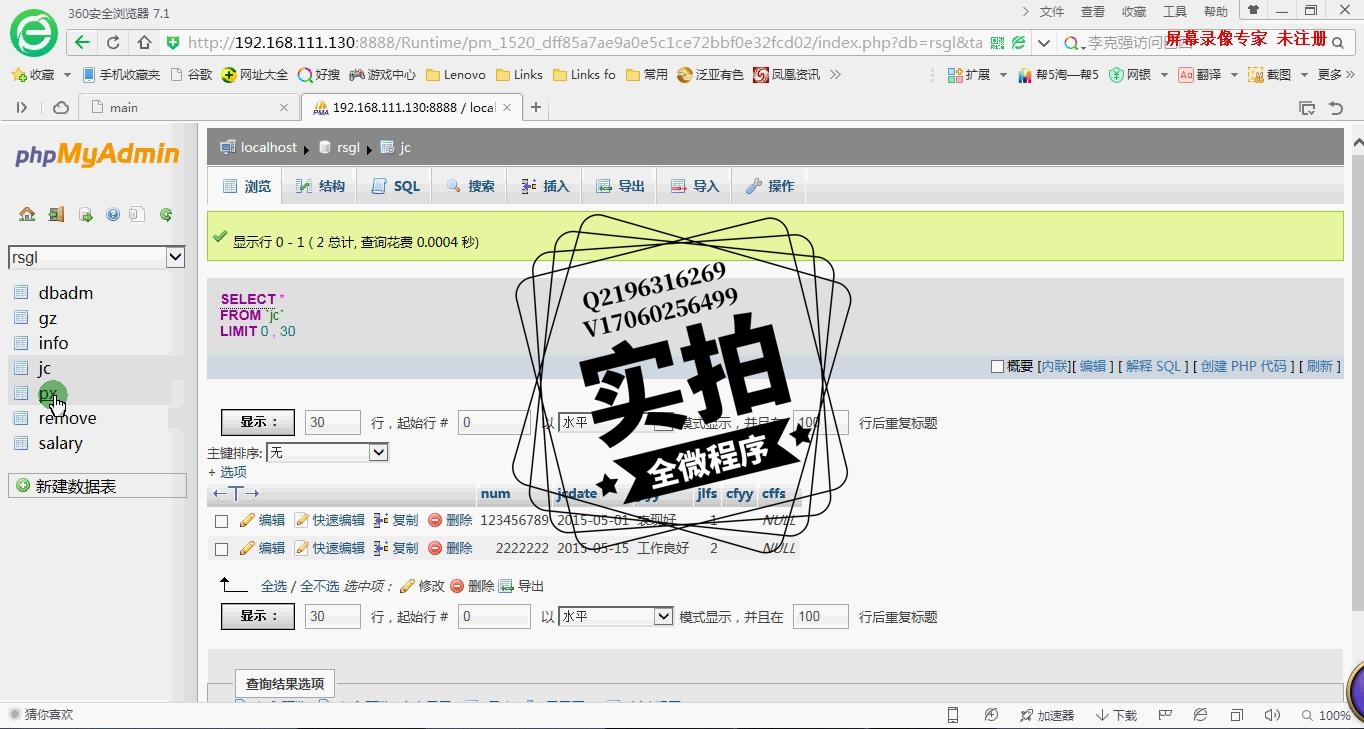This screenshot has width=1364, height=729.
Task: Switch to the 浏览 browse tab
Action: (x=246, y=186)
